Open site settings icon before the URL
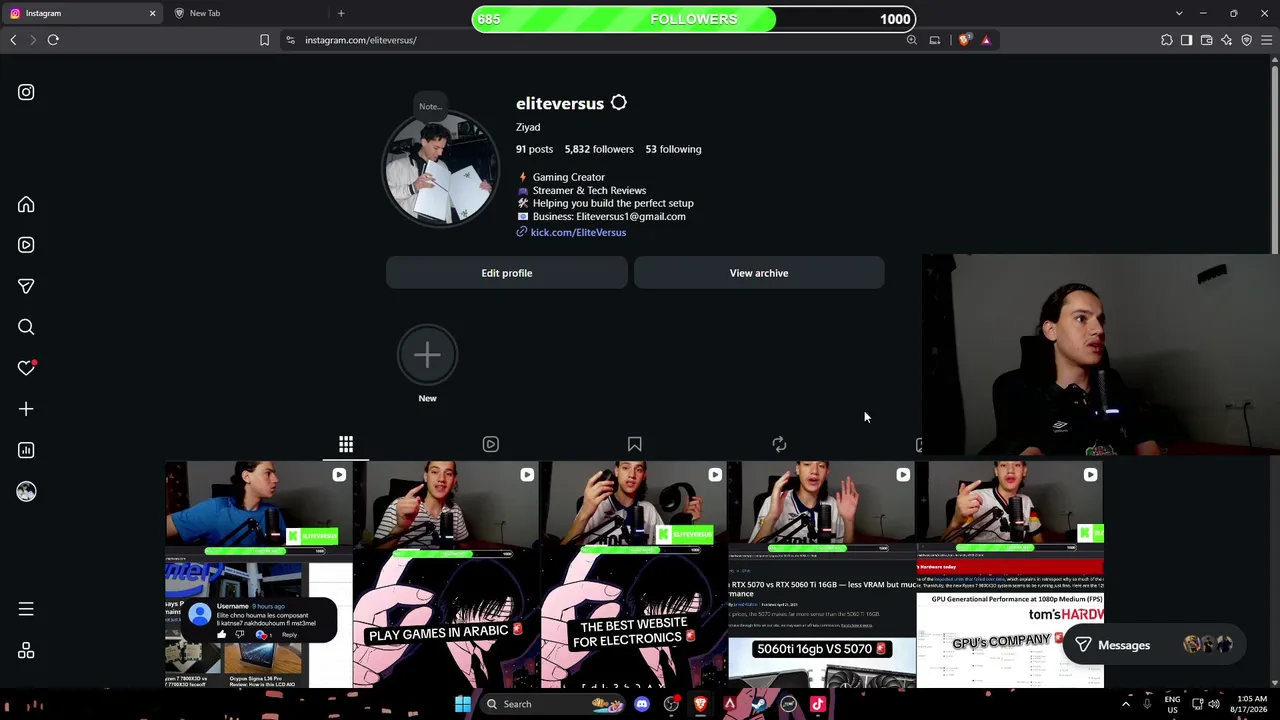 point(290,40)
